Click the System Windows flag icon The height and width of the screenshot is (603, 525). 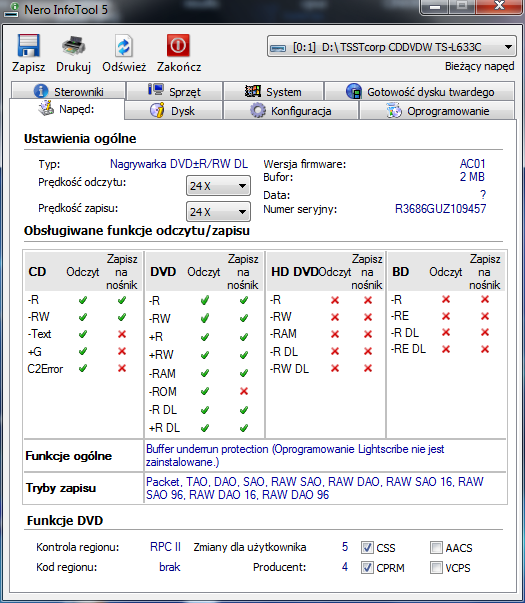253,91
